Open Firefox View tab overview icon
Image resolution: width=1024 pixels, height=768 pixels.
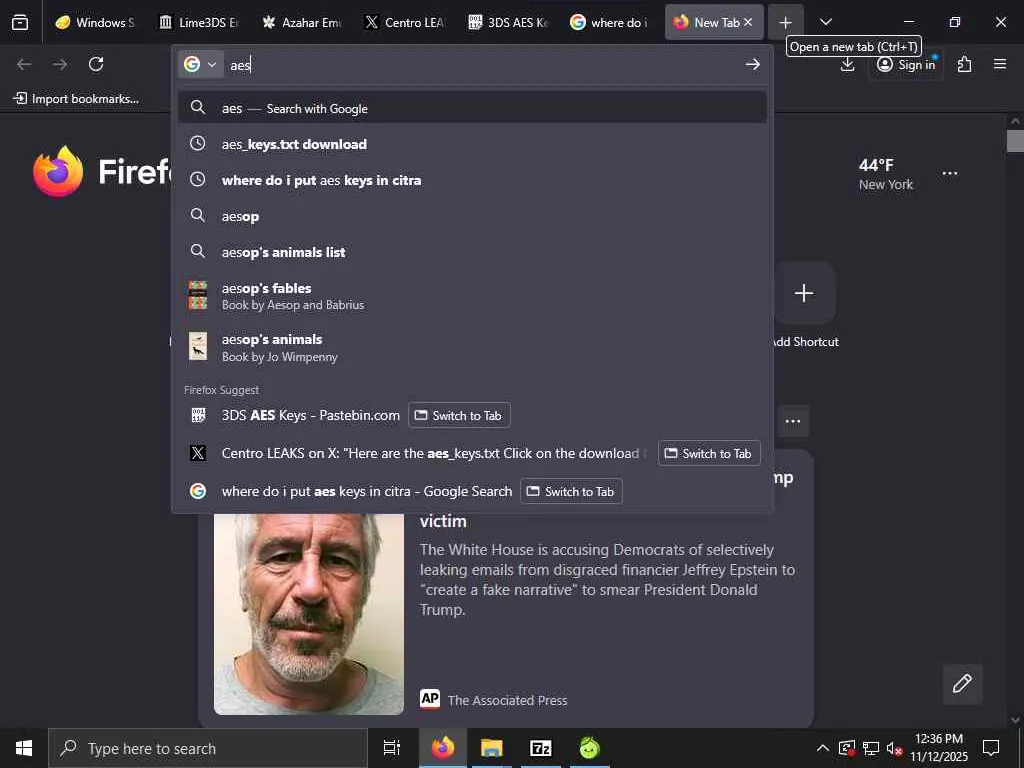click(20, 22)
